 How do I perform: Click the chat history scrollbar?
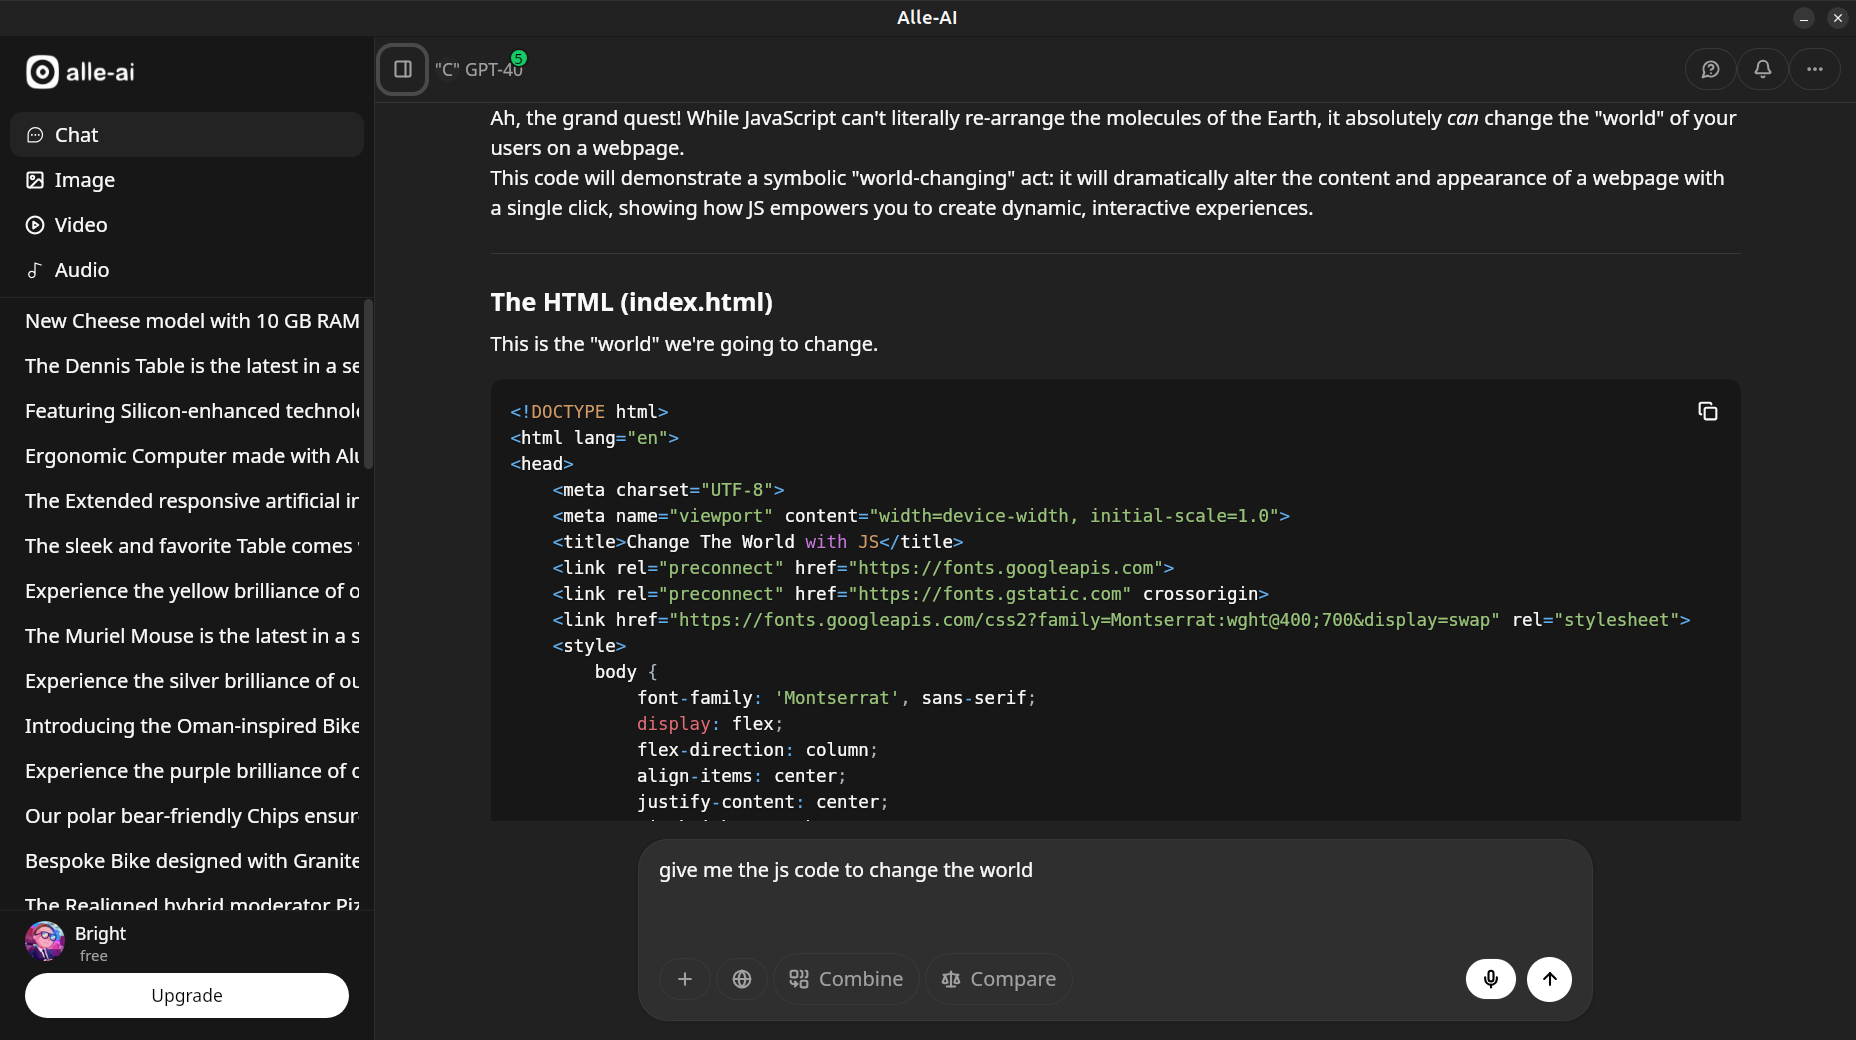tap(368, 385)
